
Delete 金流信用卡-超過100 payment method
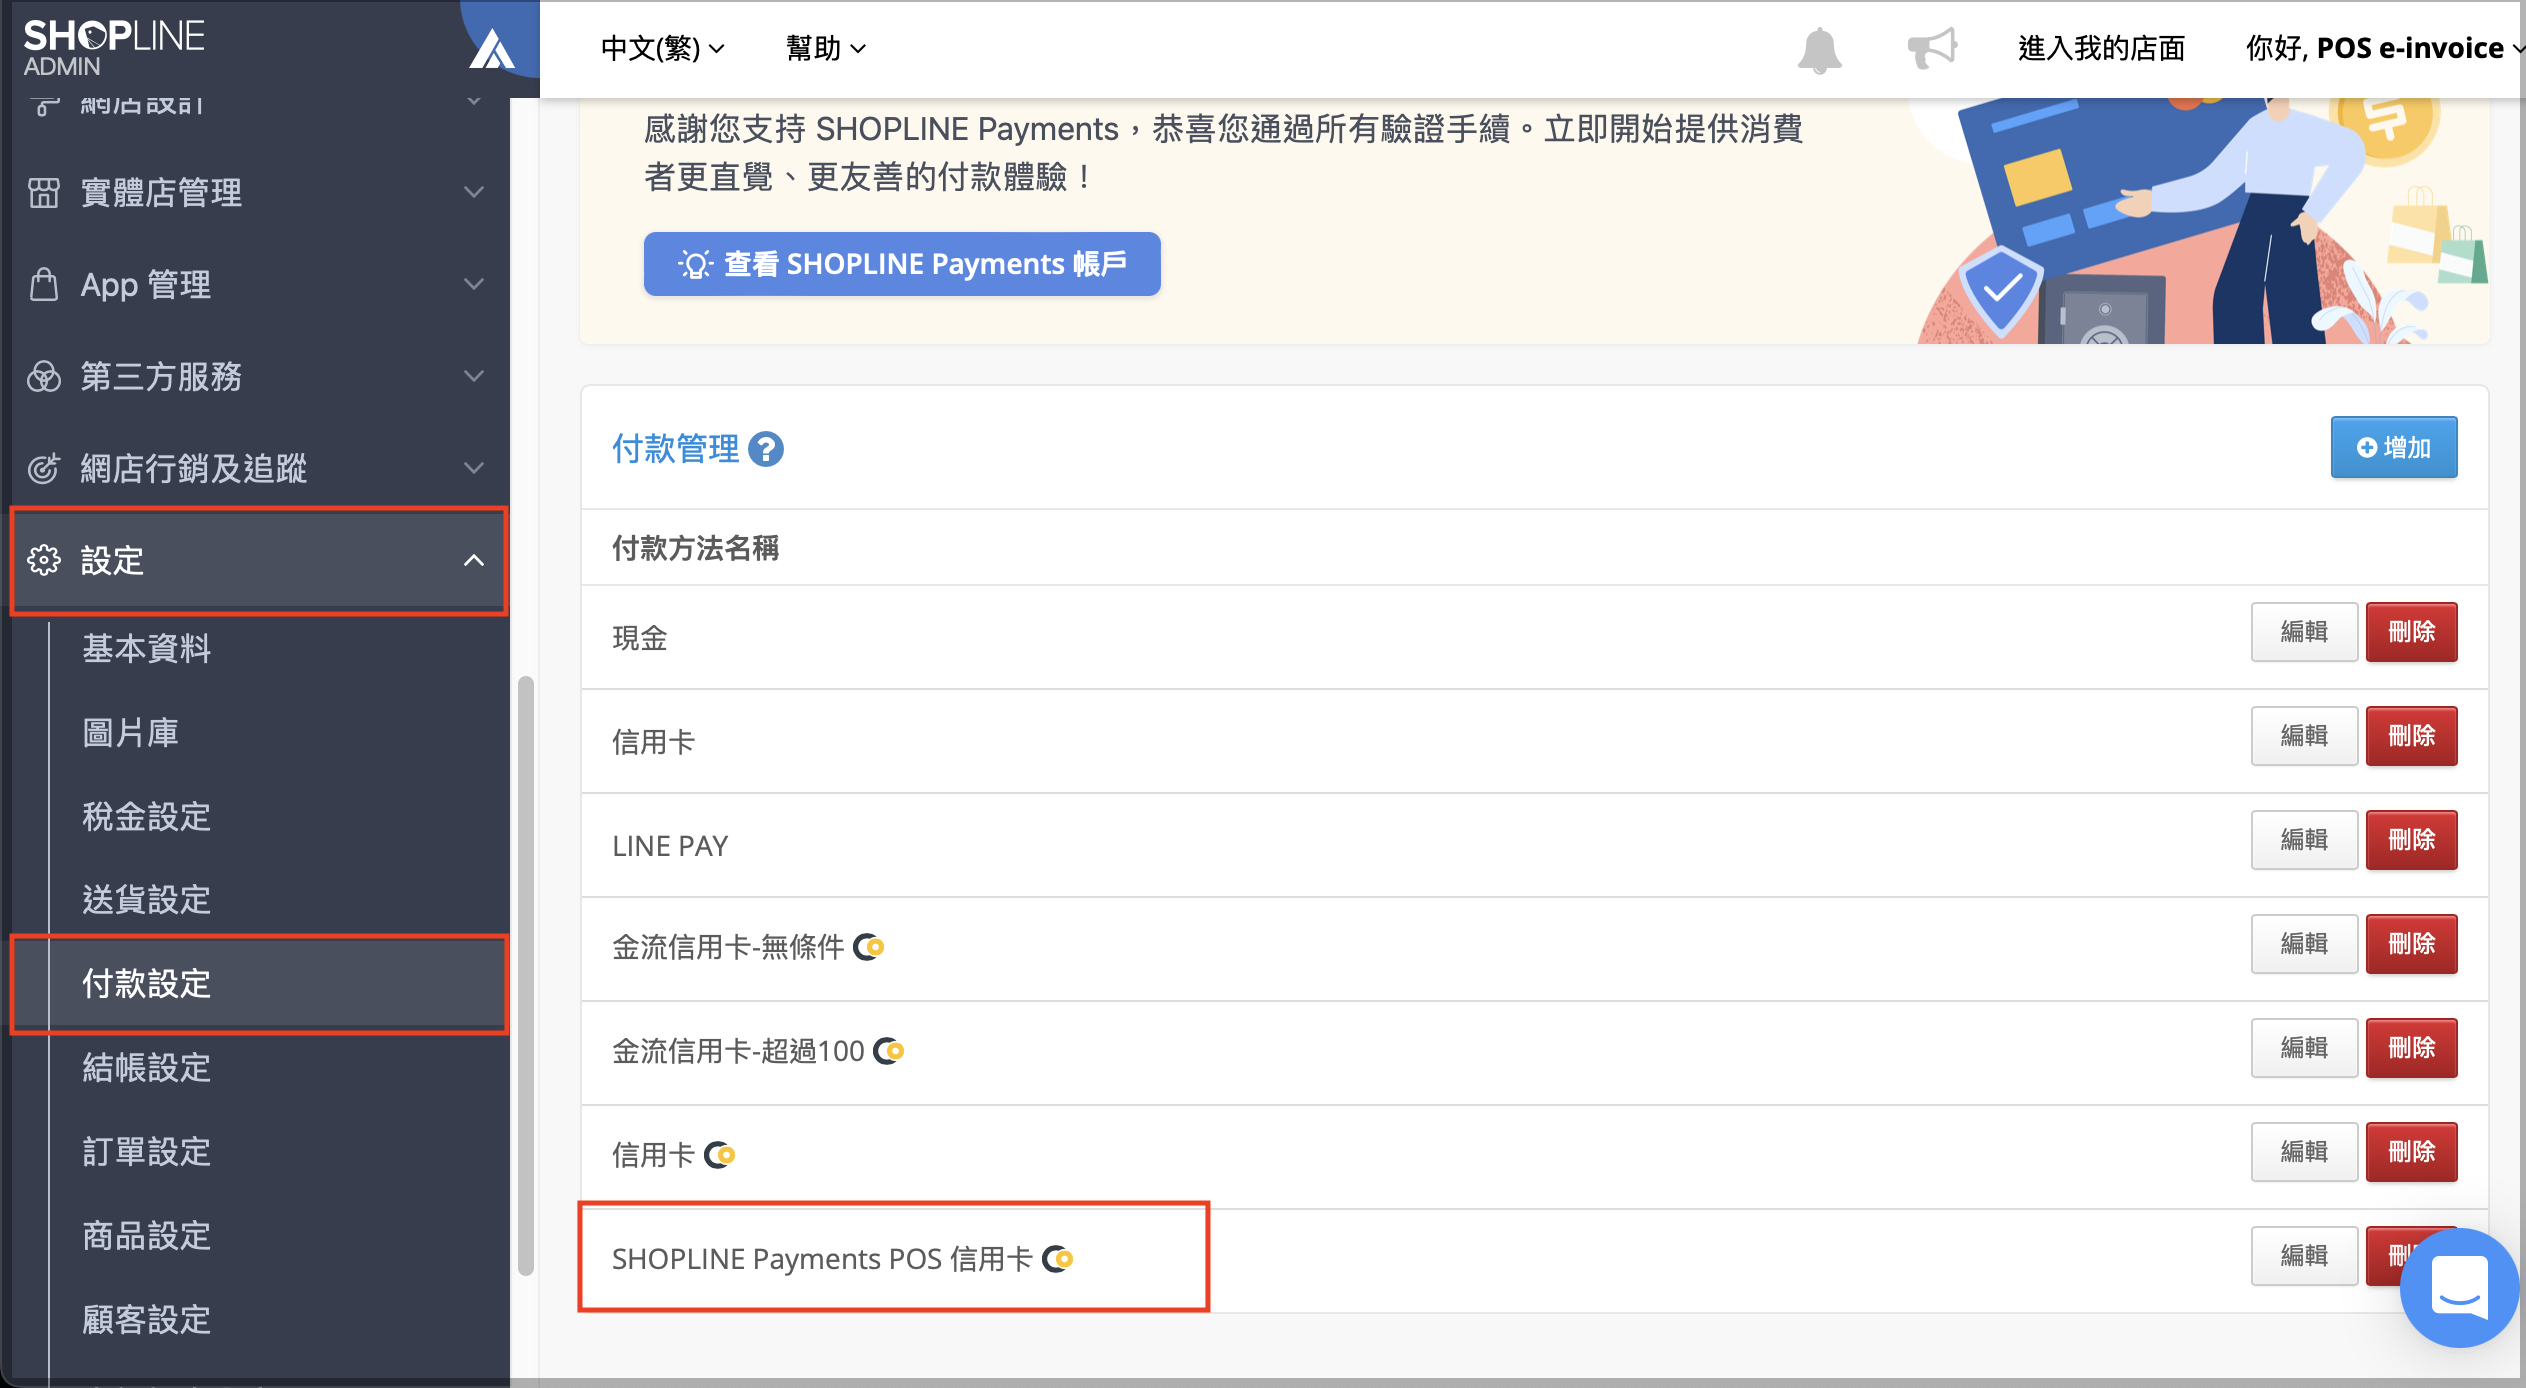click(2411, 1048)
